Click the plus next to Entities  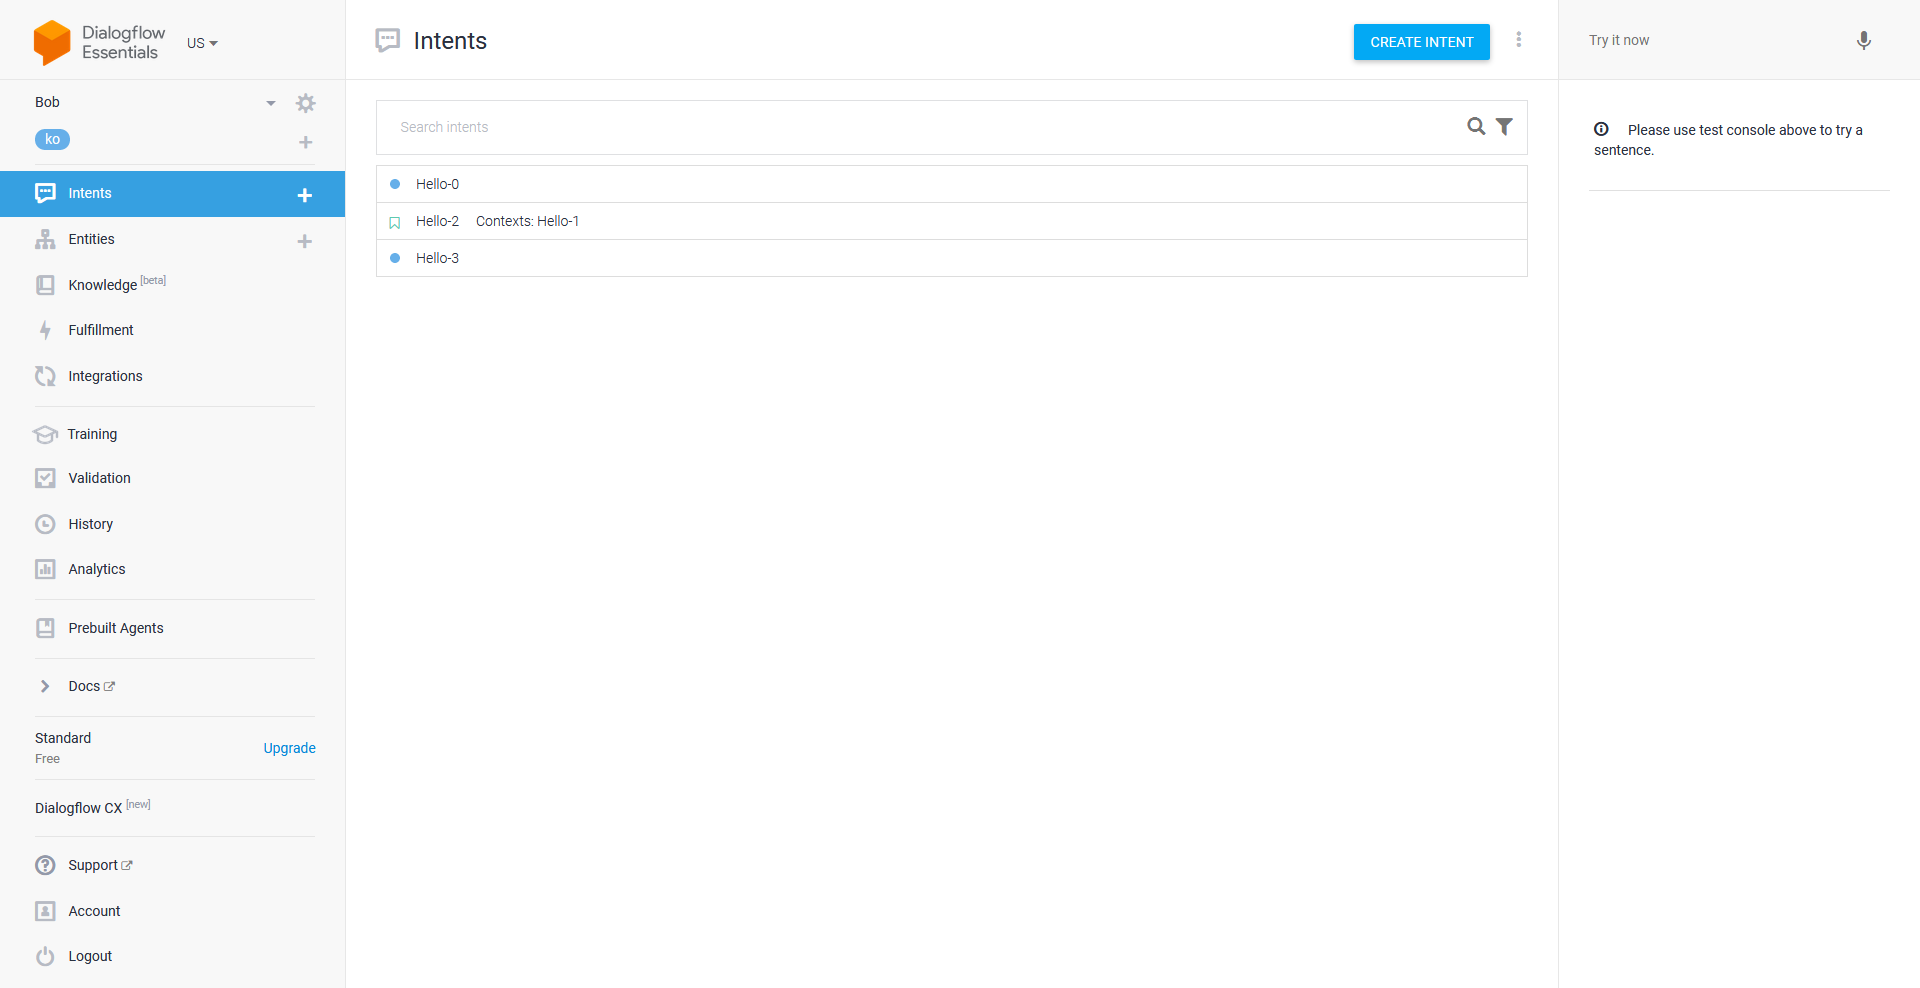305,241
